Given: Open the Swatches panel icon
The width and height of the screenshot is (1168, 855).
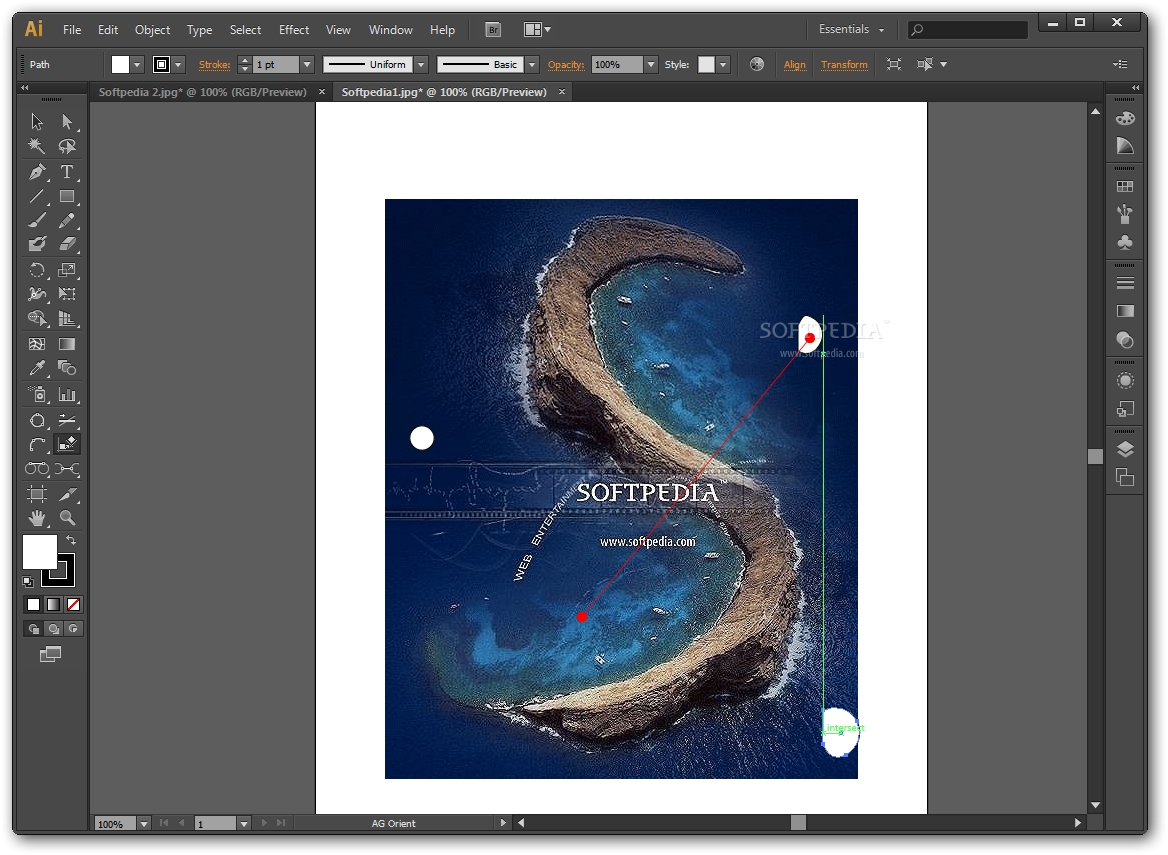Looking at the screenshot, I should click(1125, 187).
